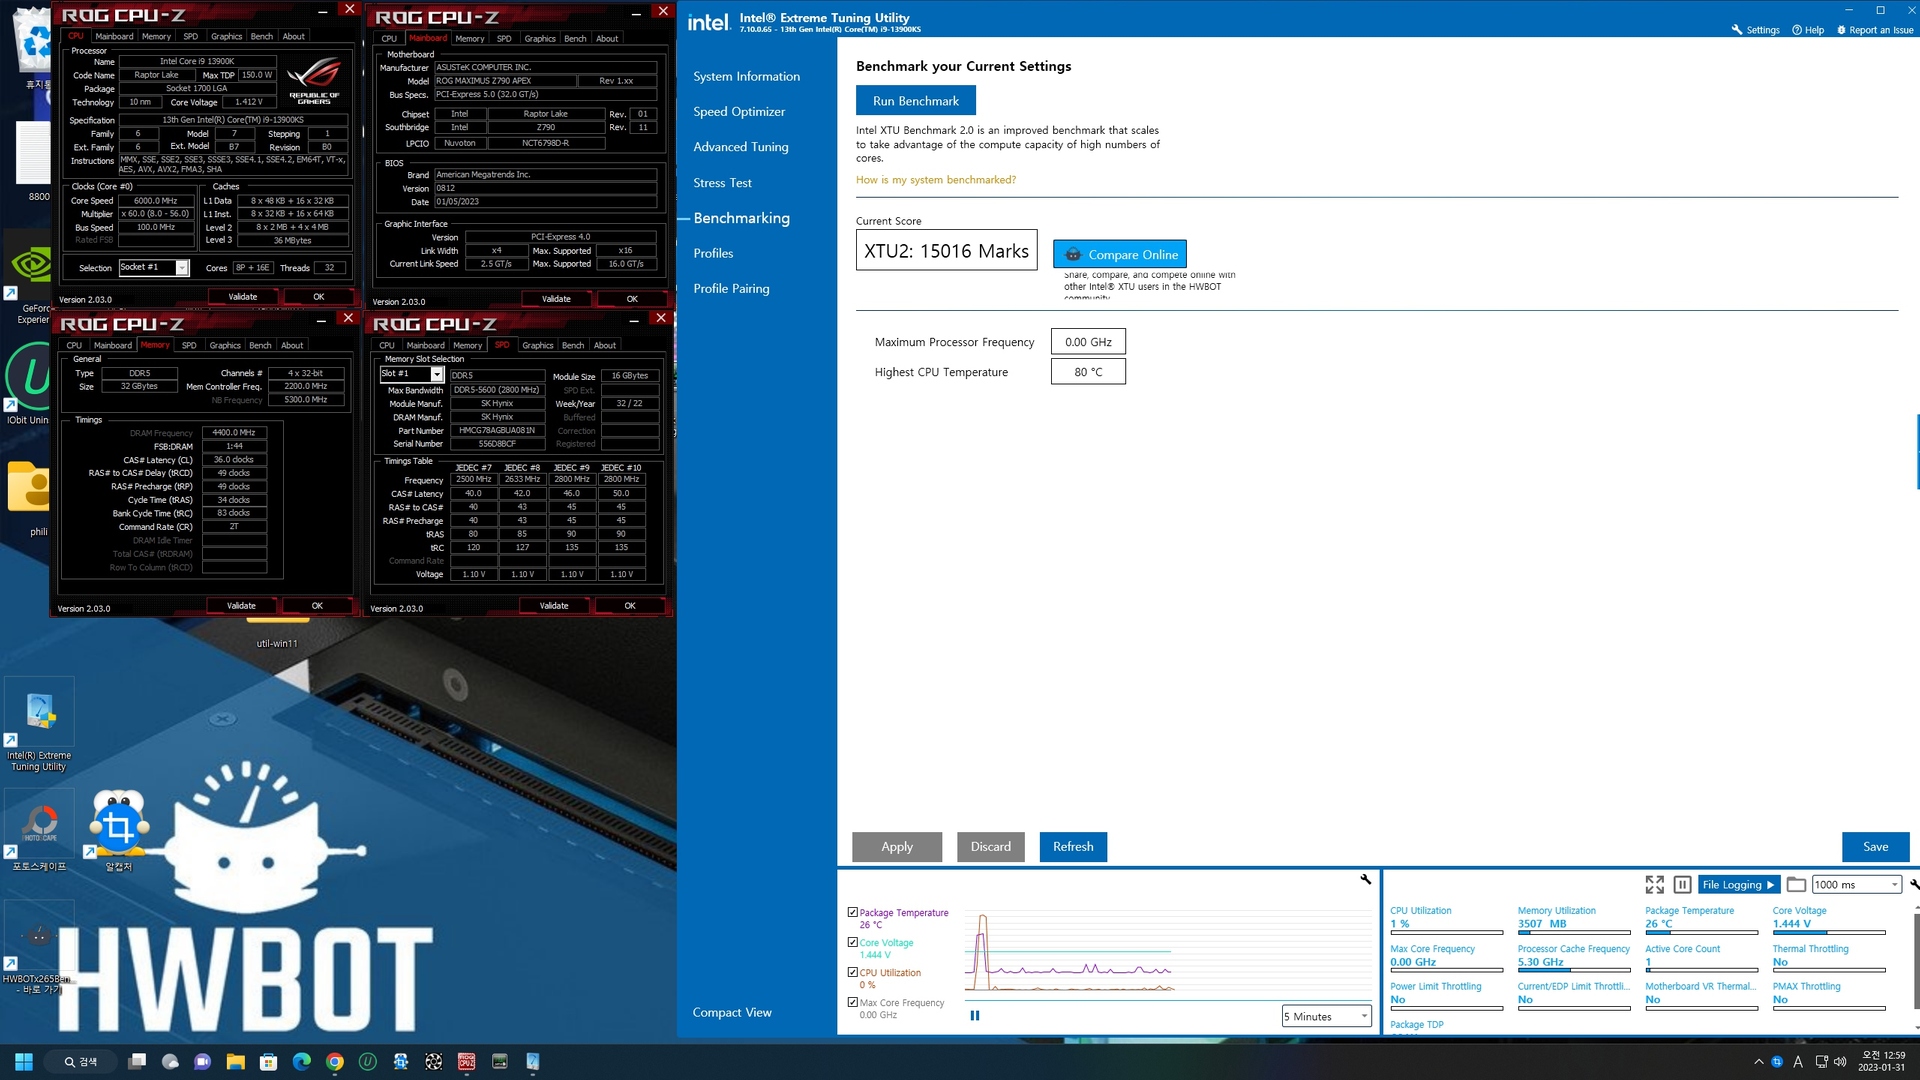Open log folder icon beside File Logging
Screen dimensions: 1920x1080
(x=1796, y=884)
